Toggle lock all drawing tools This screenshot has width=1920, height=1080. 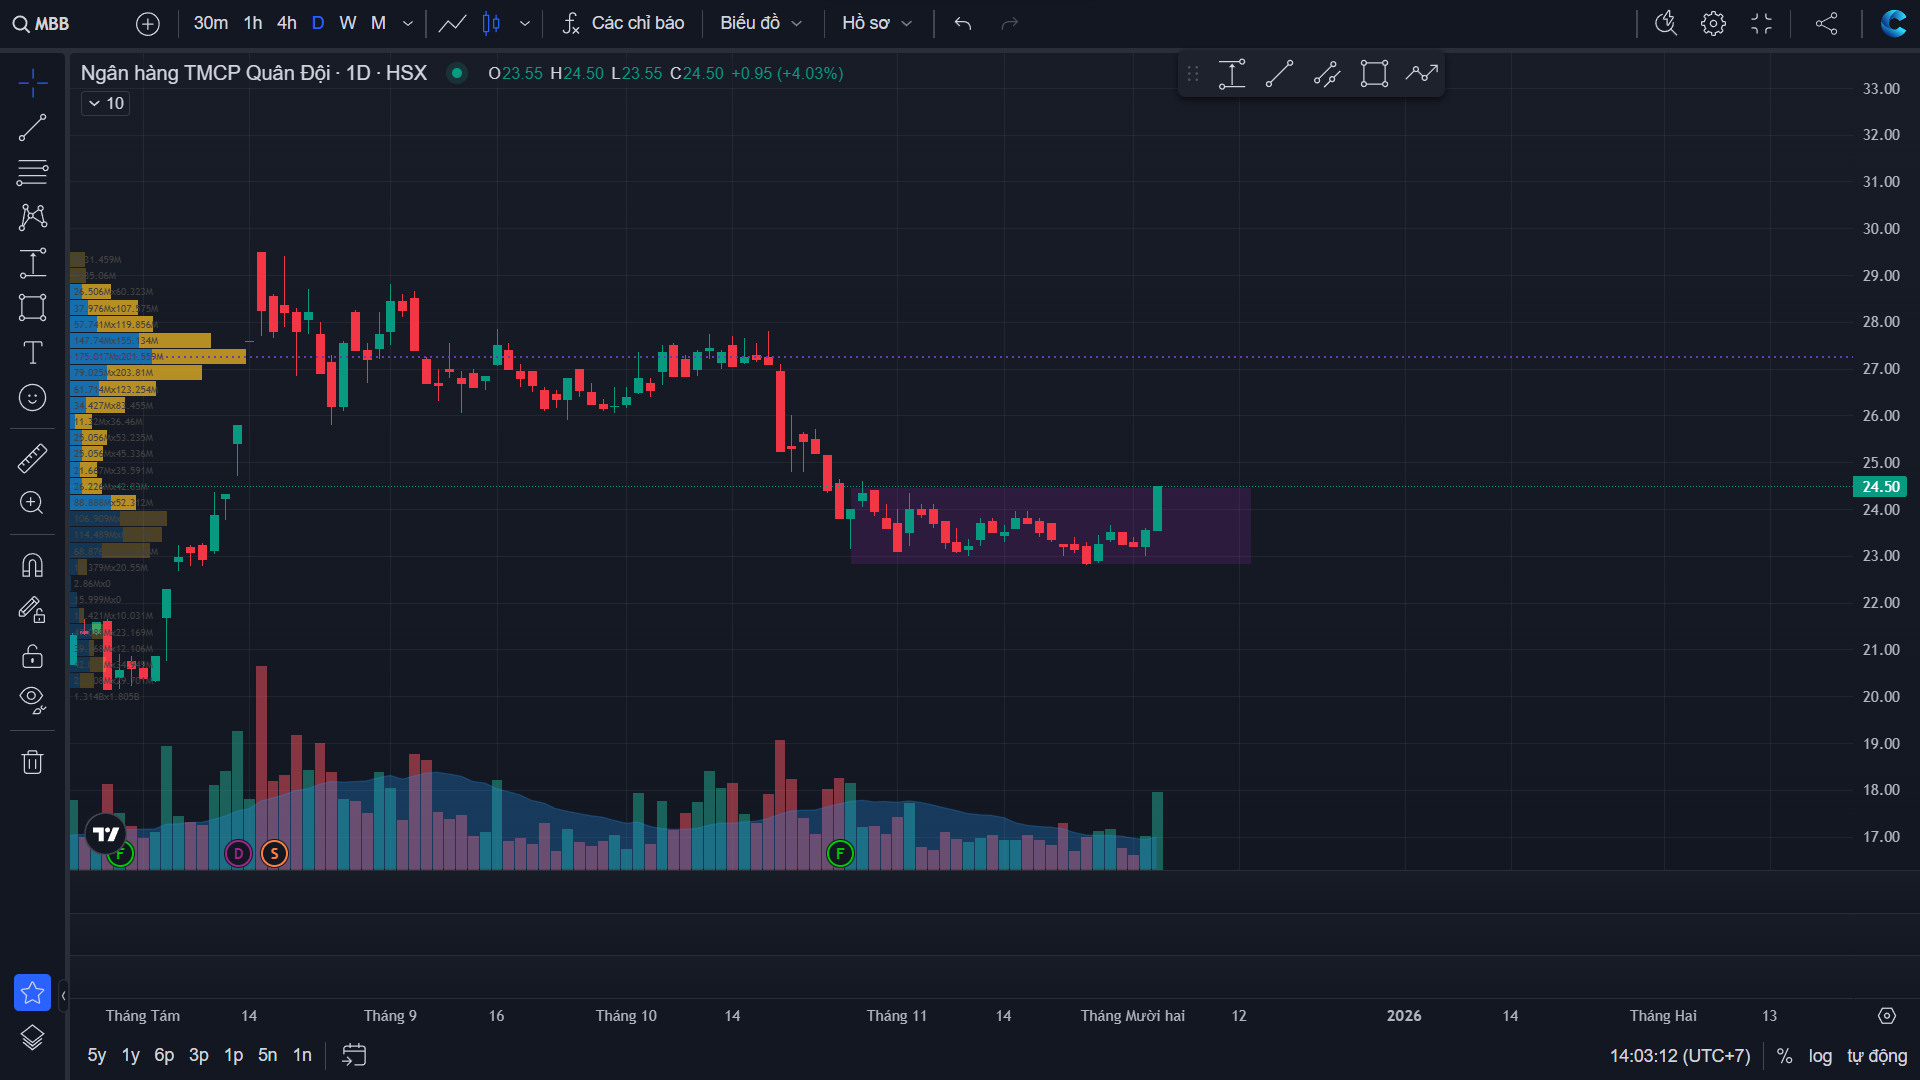coord(32,656)
